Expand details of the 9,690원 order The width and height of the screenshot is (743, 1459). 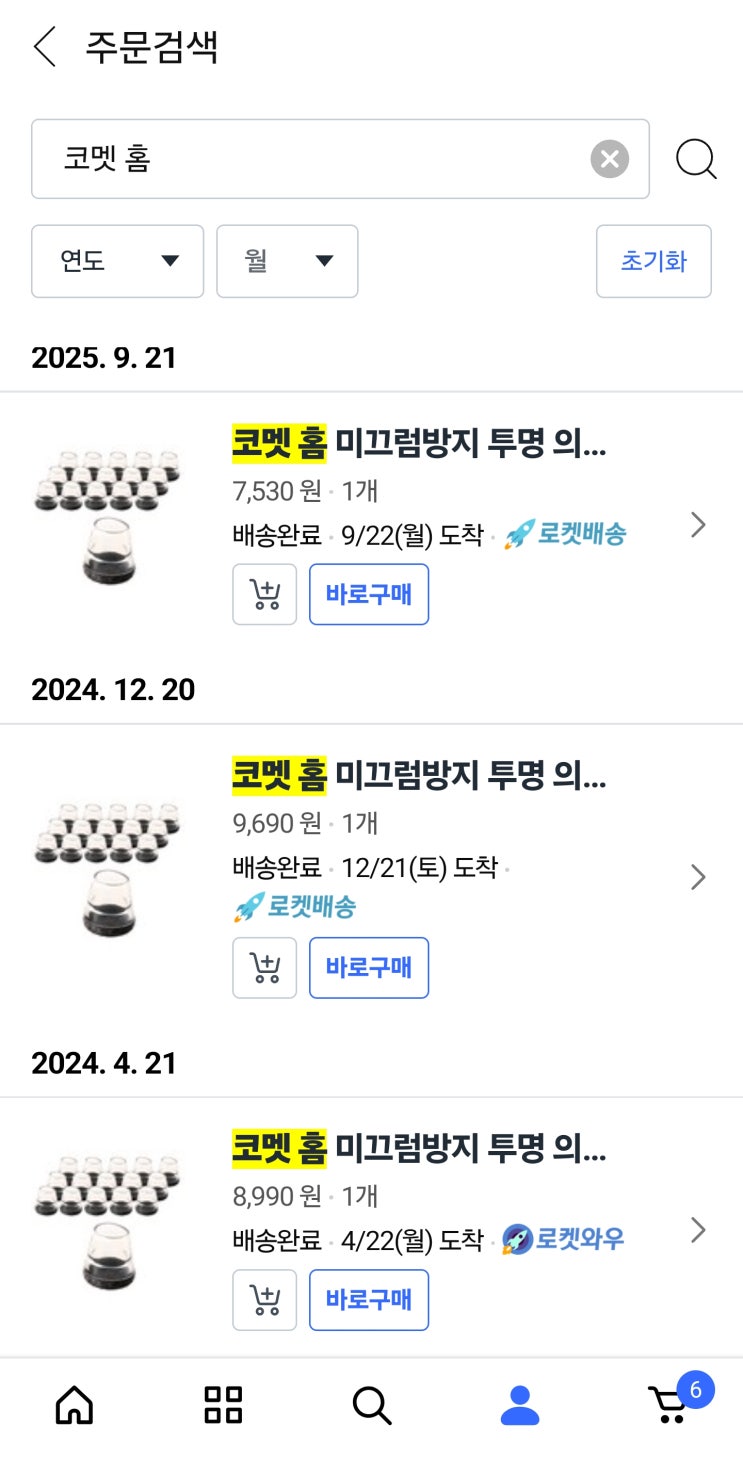pyautogui.click(x=698, y=877)
